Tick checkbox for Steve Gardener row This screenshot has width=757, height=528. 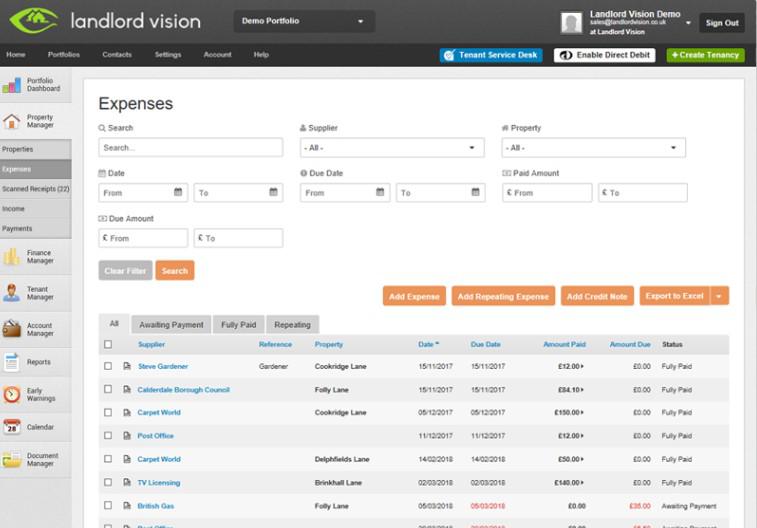(108, 366)
